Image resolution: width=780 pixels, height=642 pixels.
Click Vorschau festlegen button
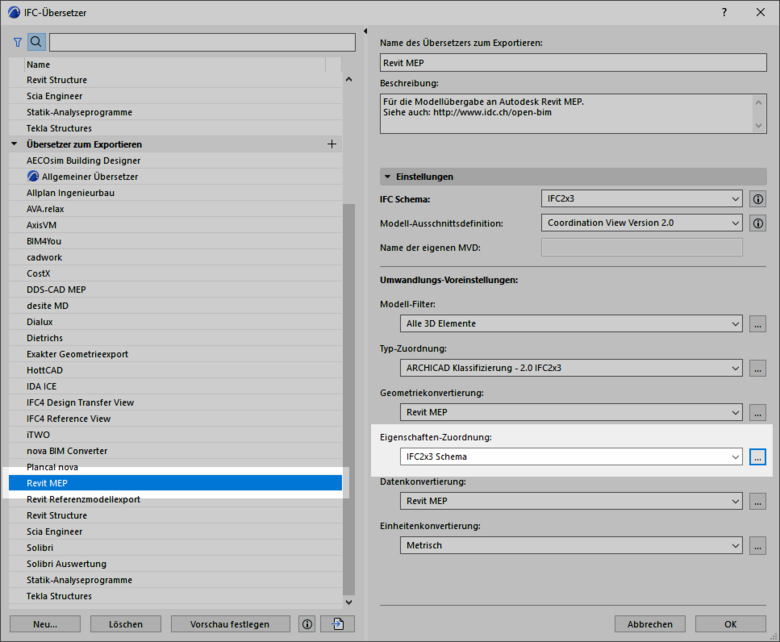[x=230, y=624]
